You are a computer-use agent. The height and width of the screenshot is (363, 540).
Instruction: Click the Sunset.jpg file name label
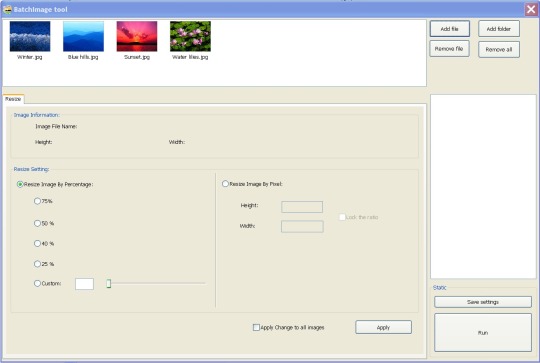[137, 57]
